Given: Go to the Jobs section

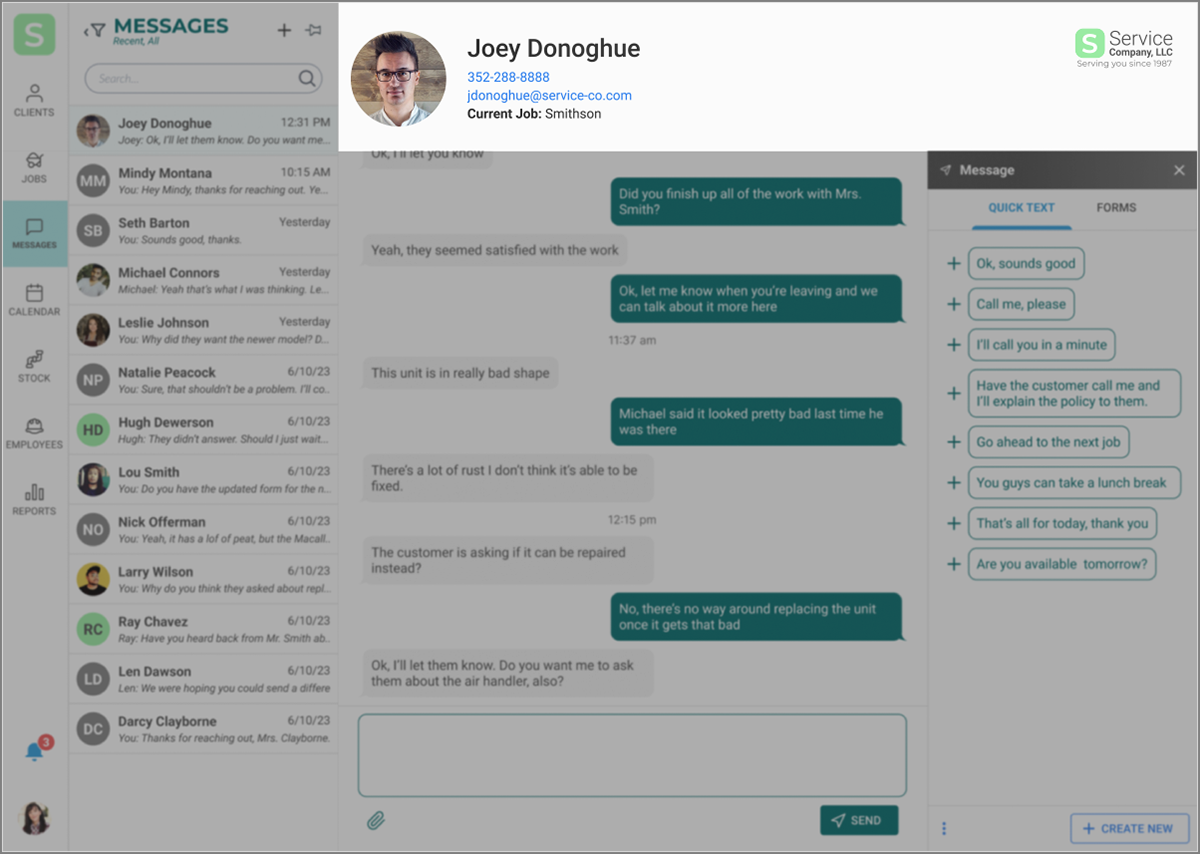Looking at the screenshot, I should [x=34, y=167].
